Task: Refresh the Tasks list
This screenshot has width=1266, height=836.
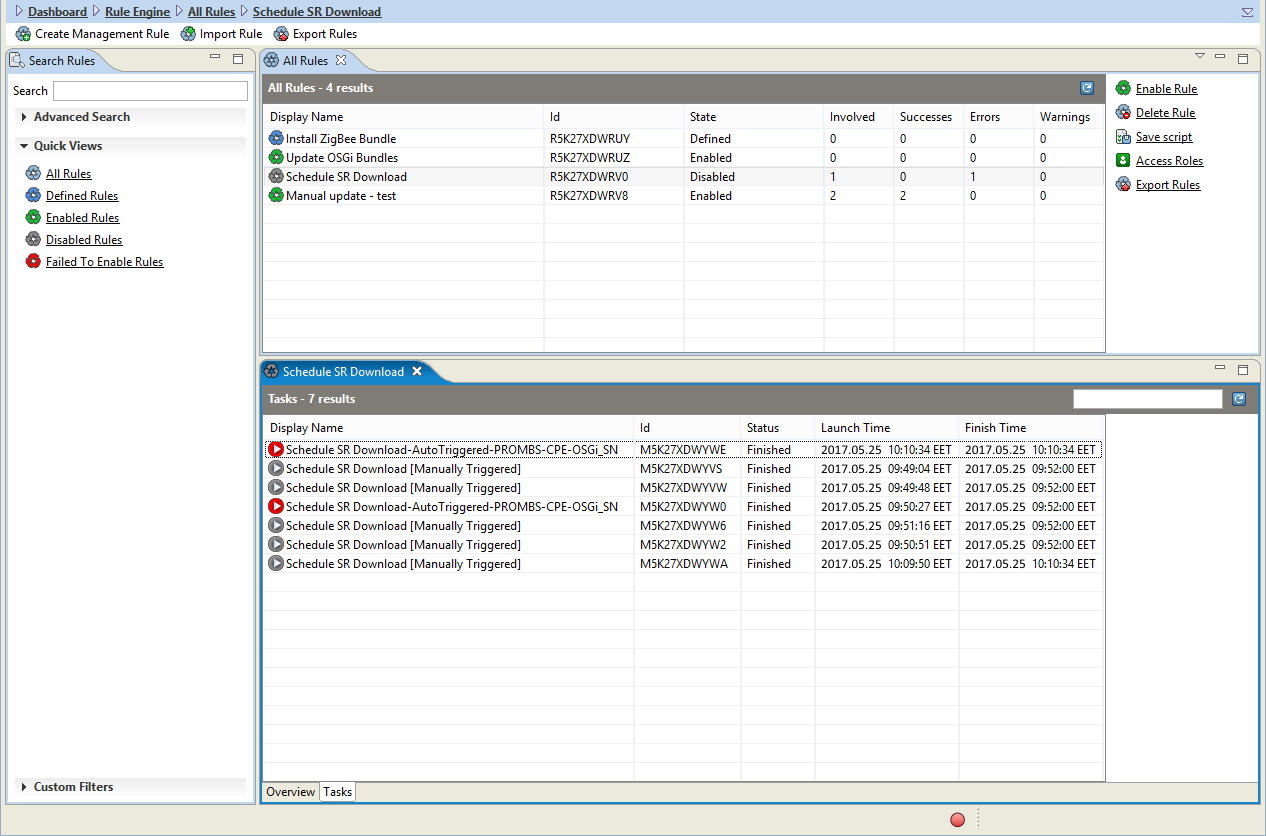Action: click(x=1239, y=399)
